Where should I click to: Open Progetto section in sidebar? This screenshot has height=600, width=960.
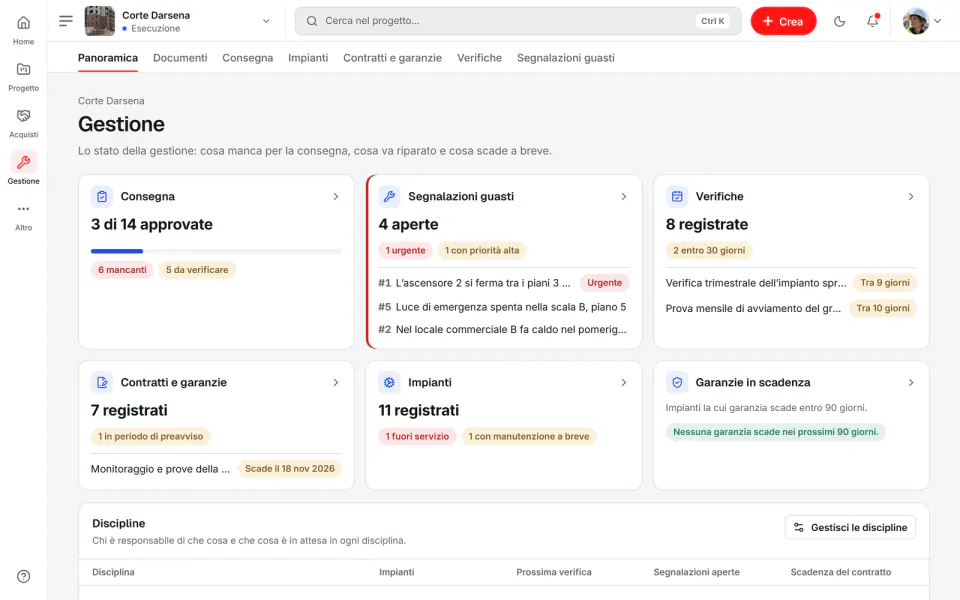coord(23,76)
